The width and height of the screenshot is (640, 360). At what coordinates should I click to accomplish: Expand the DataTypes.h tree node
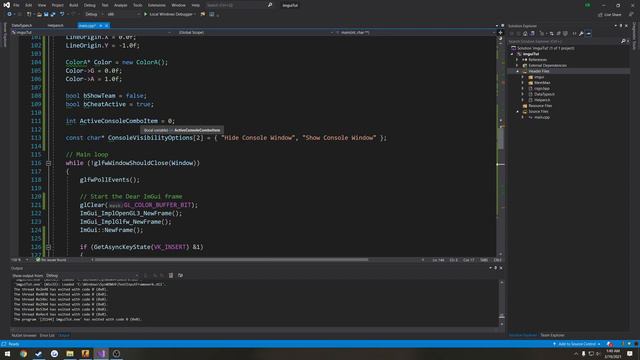tap(522, 94)
